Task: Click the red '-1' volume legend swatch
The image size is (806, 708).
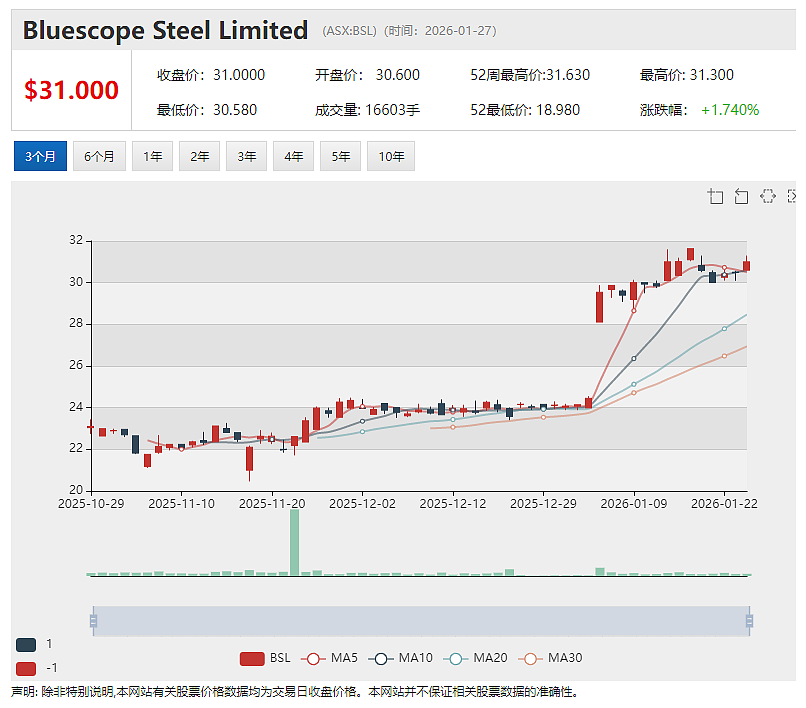Action: click(26, 668)
